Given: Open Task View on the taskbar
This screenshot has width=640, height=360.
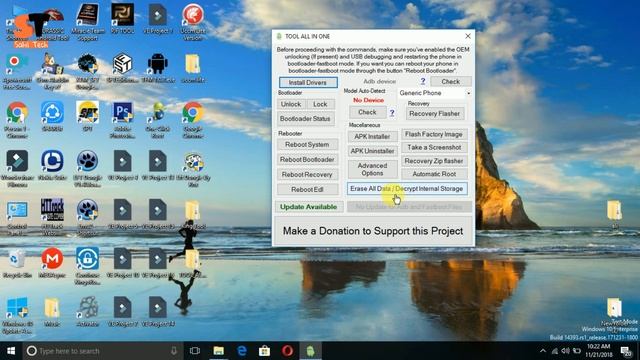Looking at the screenshot, I should tap(195, 351).
